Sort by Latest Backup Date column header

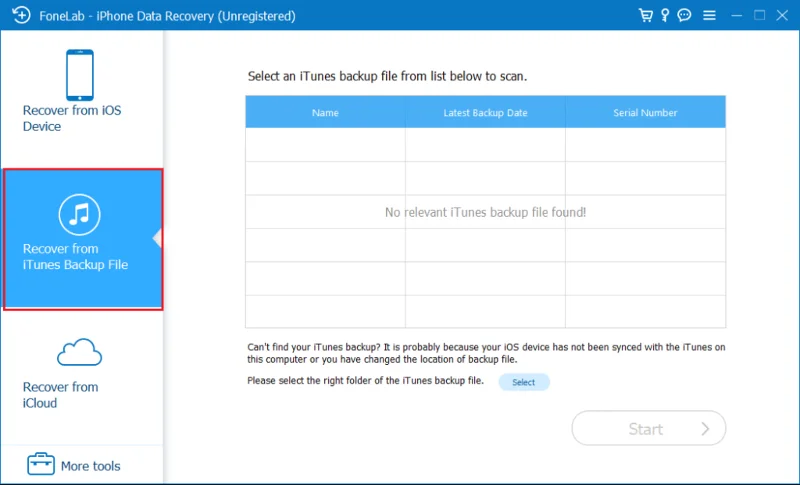coord(485,112)
